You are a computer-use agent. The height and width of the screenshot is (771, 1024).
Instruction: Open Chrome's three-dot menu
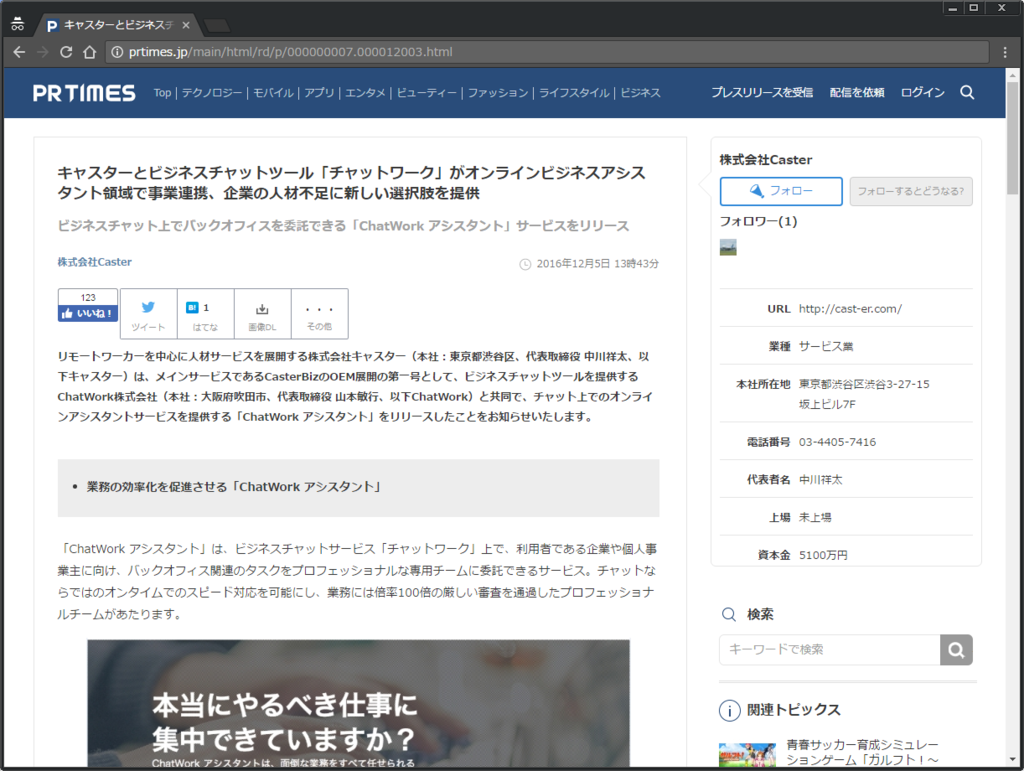pos(1005,52)
